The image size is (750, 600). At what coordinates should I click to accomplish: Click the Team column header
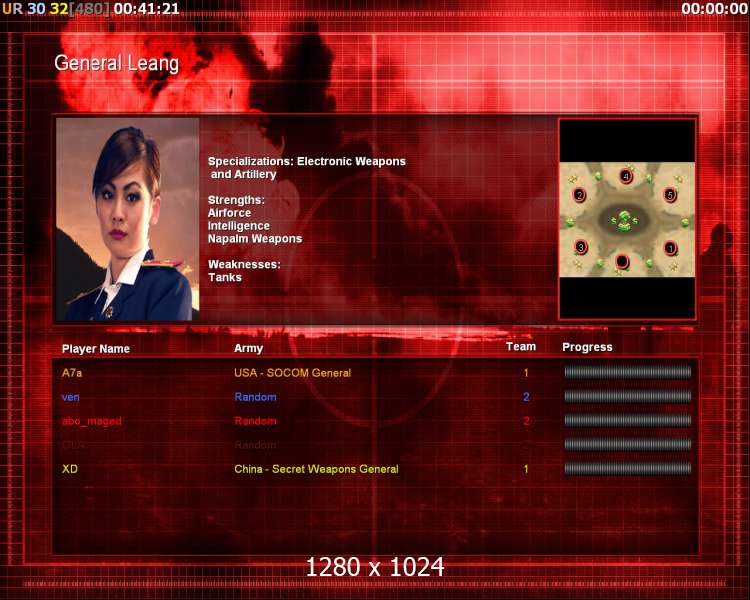click(521, 346)
